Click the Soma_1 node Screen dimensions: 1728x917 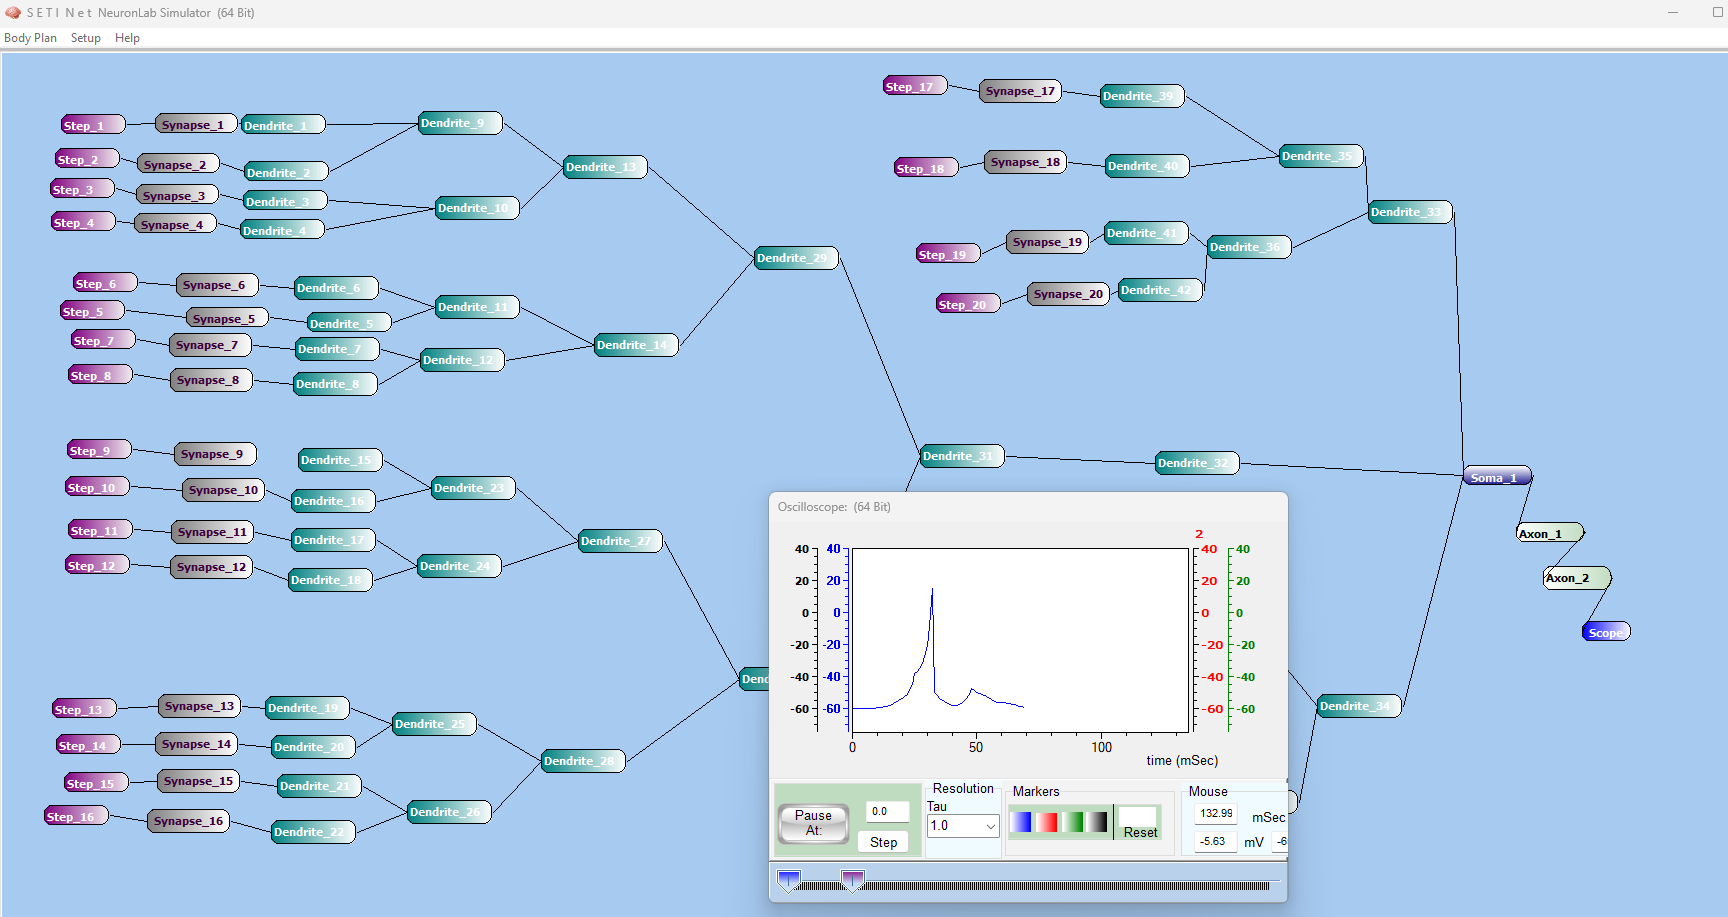tap(1496, 477)
